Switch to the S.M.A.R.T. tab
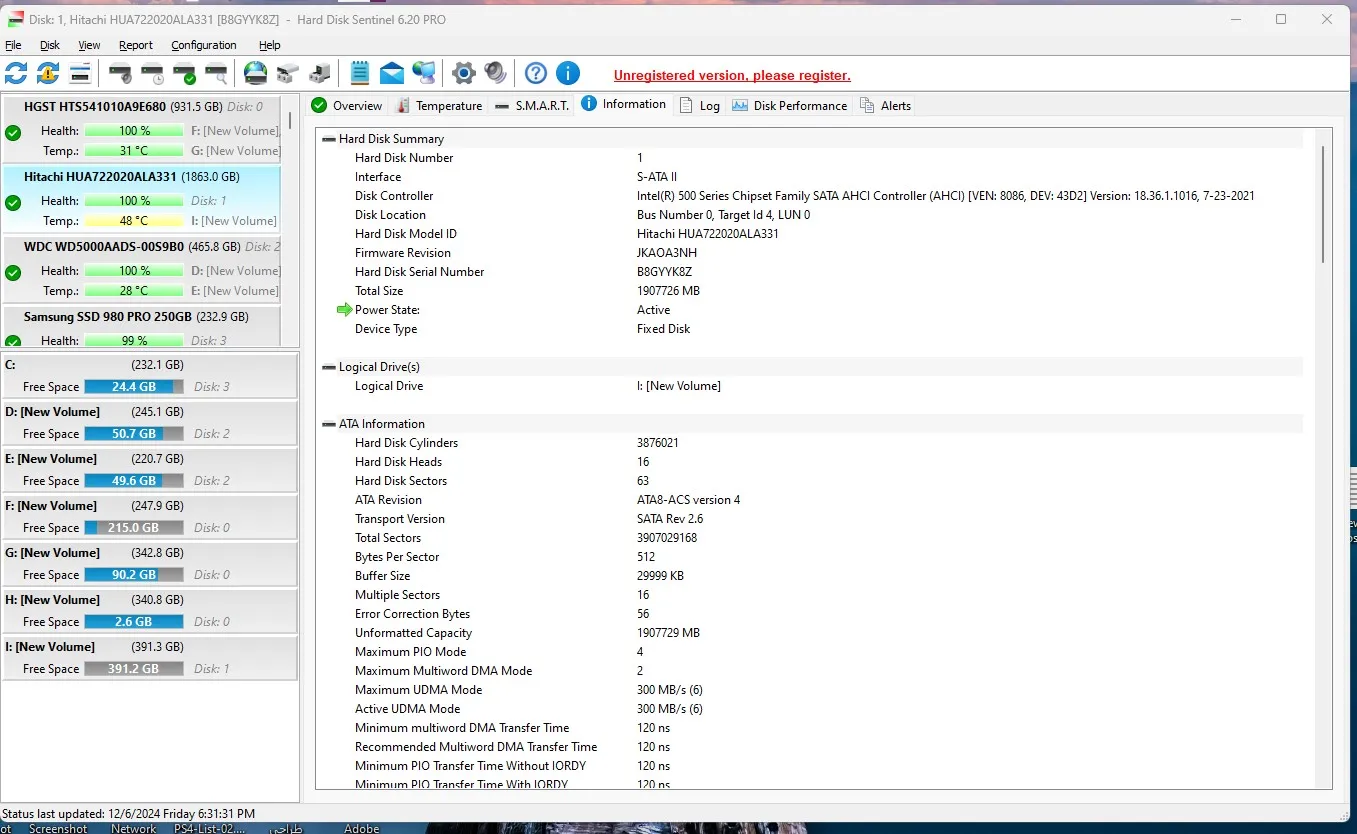 click(531, 105)
